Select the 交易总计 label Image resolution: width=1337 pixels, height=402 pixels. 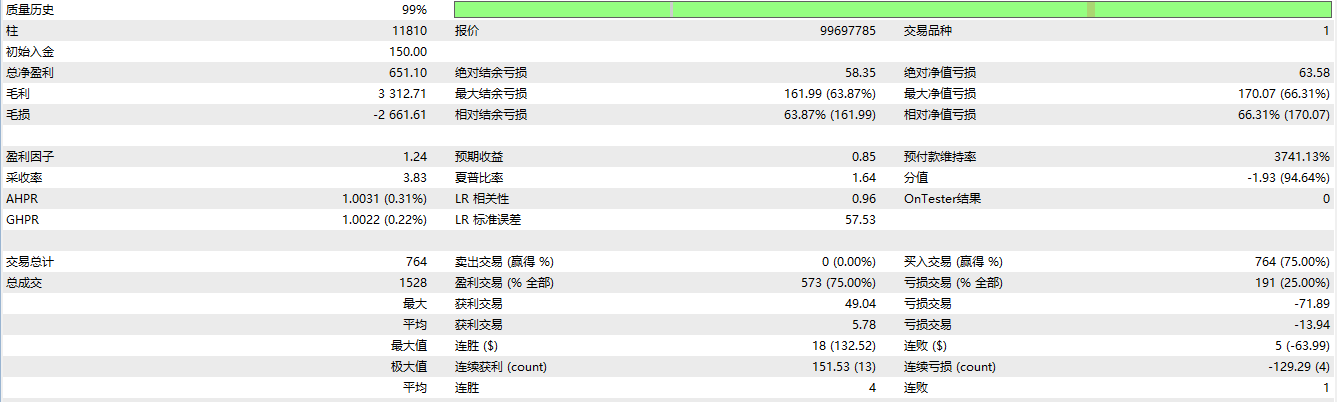[x=30, y=262]
